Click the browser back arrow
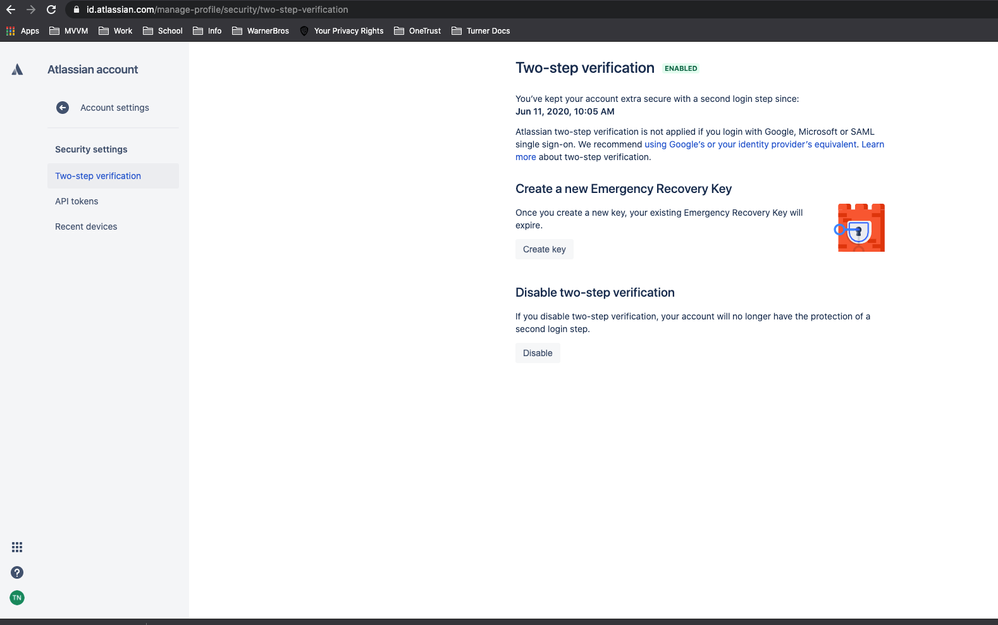998x625 pixels. point(10,10)
